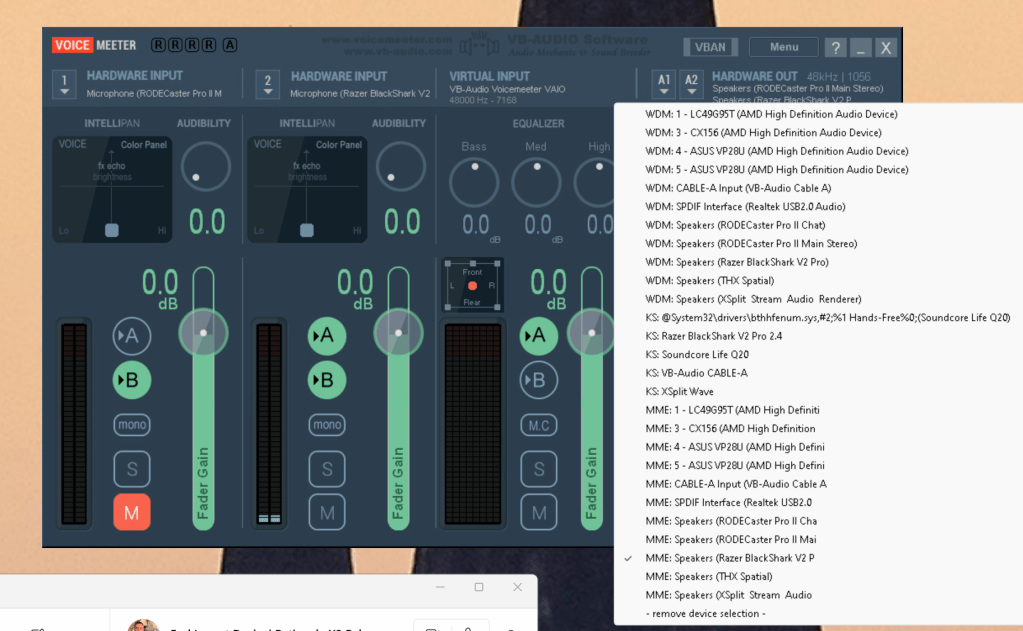Click the Bass equalizer knob
The width and height of the screenshot is (1023, 631).
pyautogui.click(x=474, y=183)
